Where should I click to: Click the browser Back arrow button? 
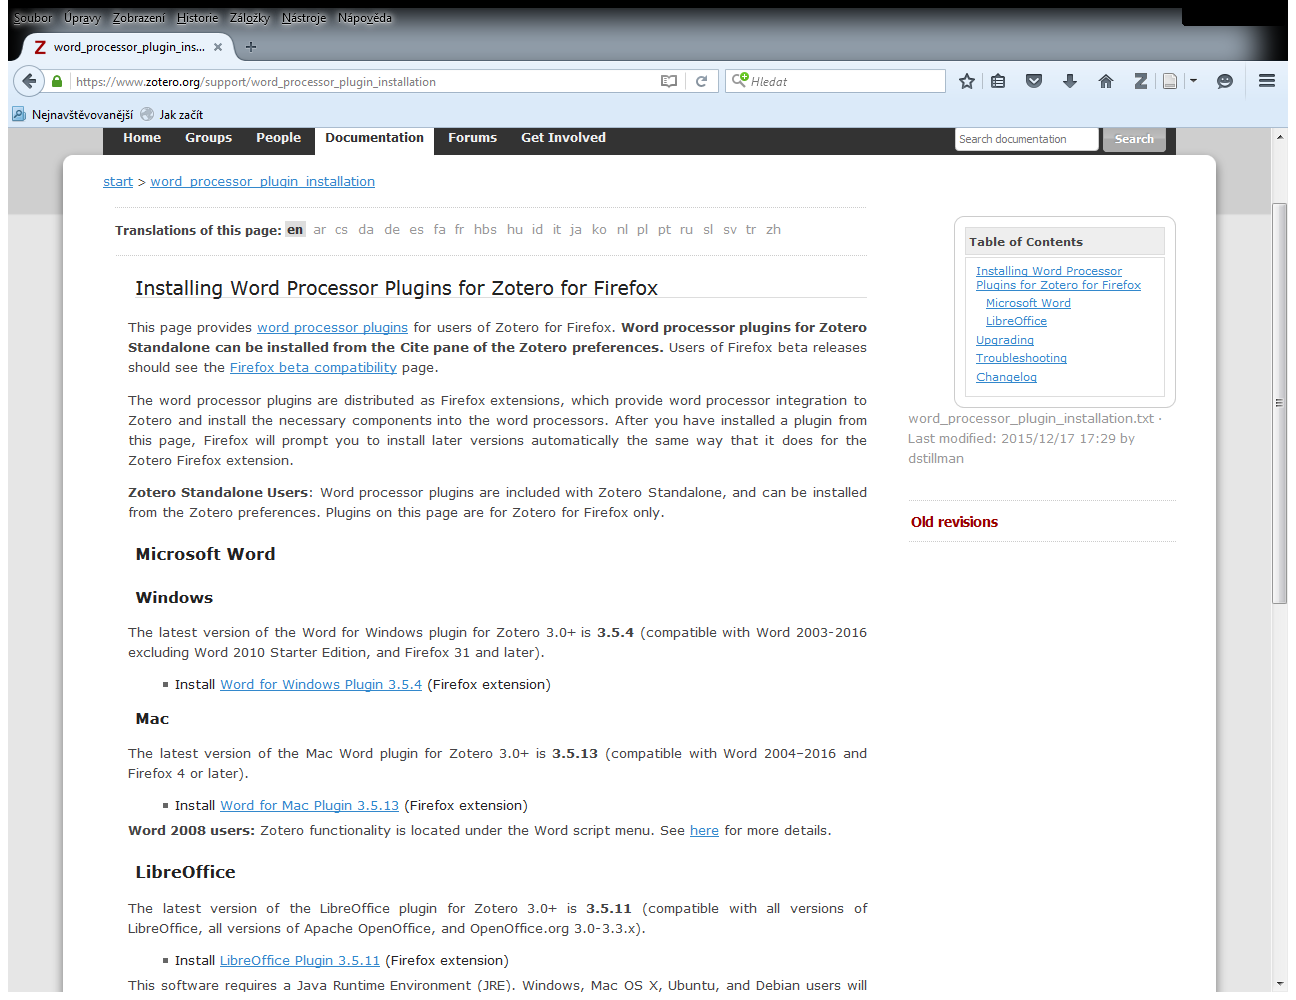29,81
